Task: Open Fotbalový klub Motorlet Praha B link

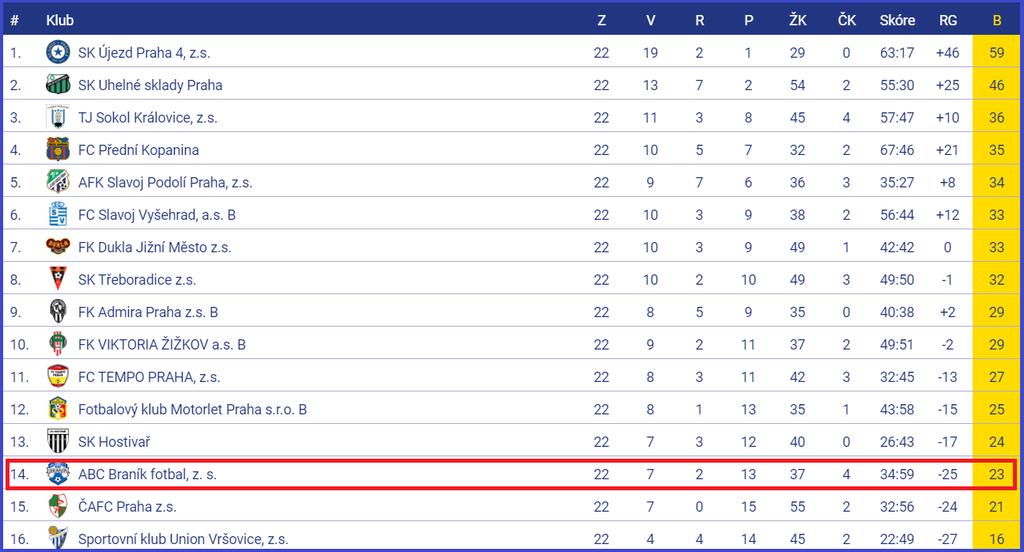Action: pos(193,410)
